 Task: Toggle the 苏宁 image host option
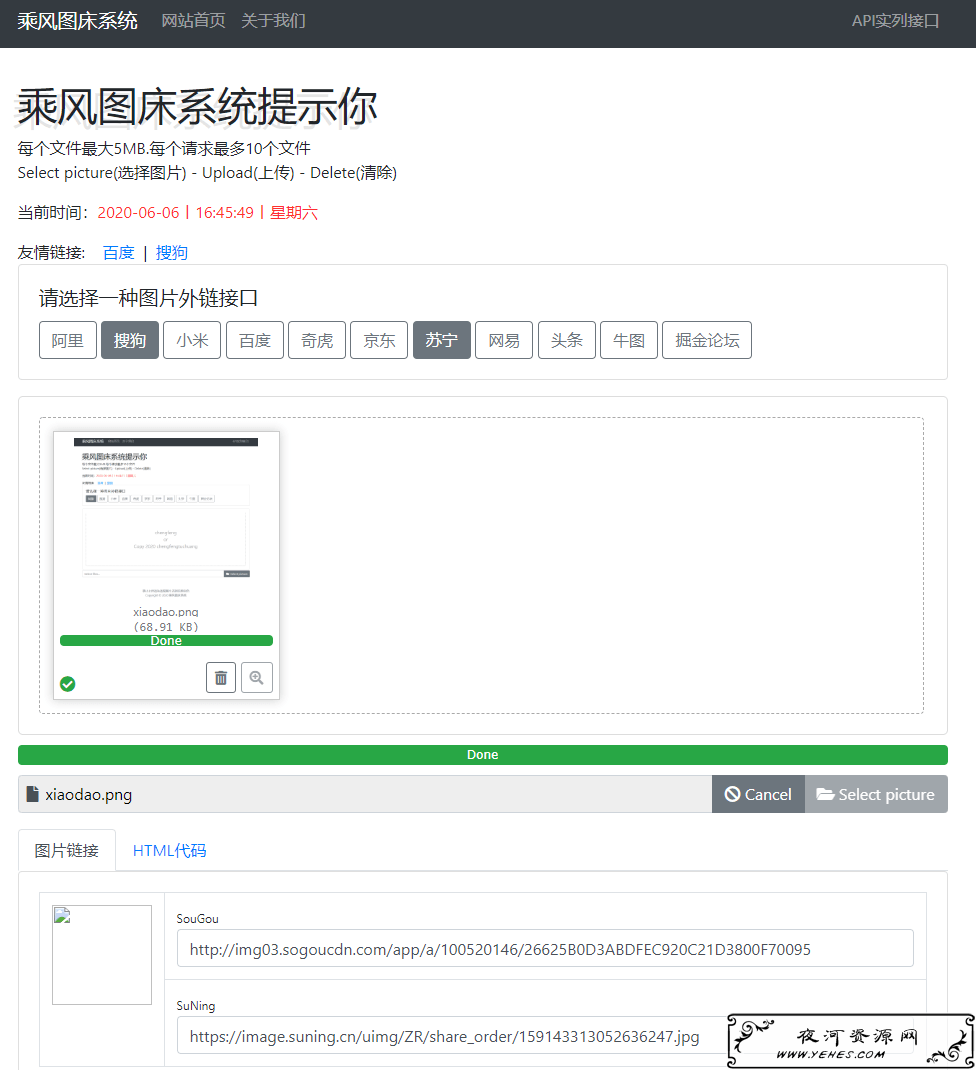coord(442,340)
